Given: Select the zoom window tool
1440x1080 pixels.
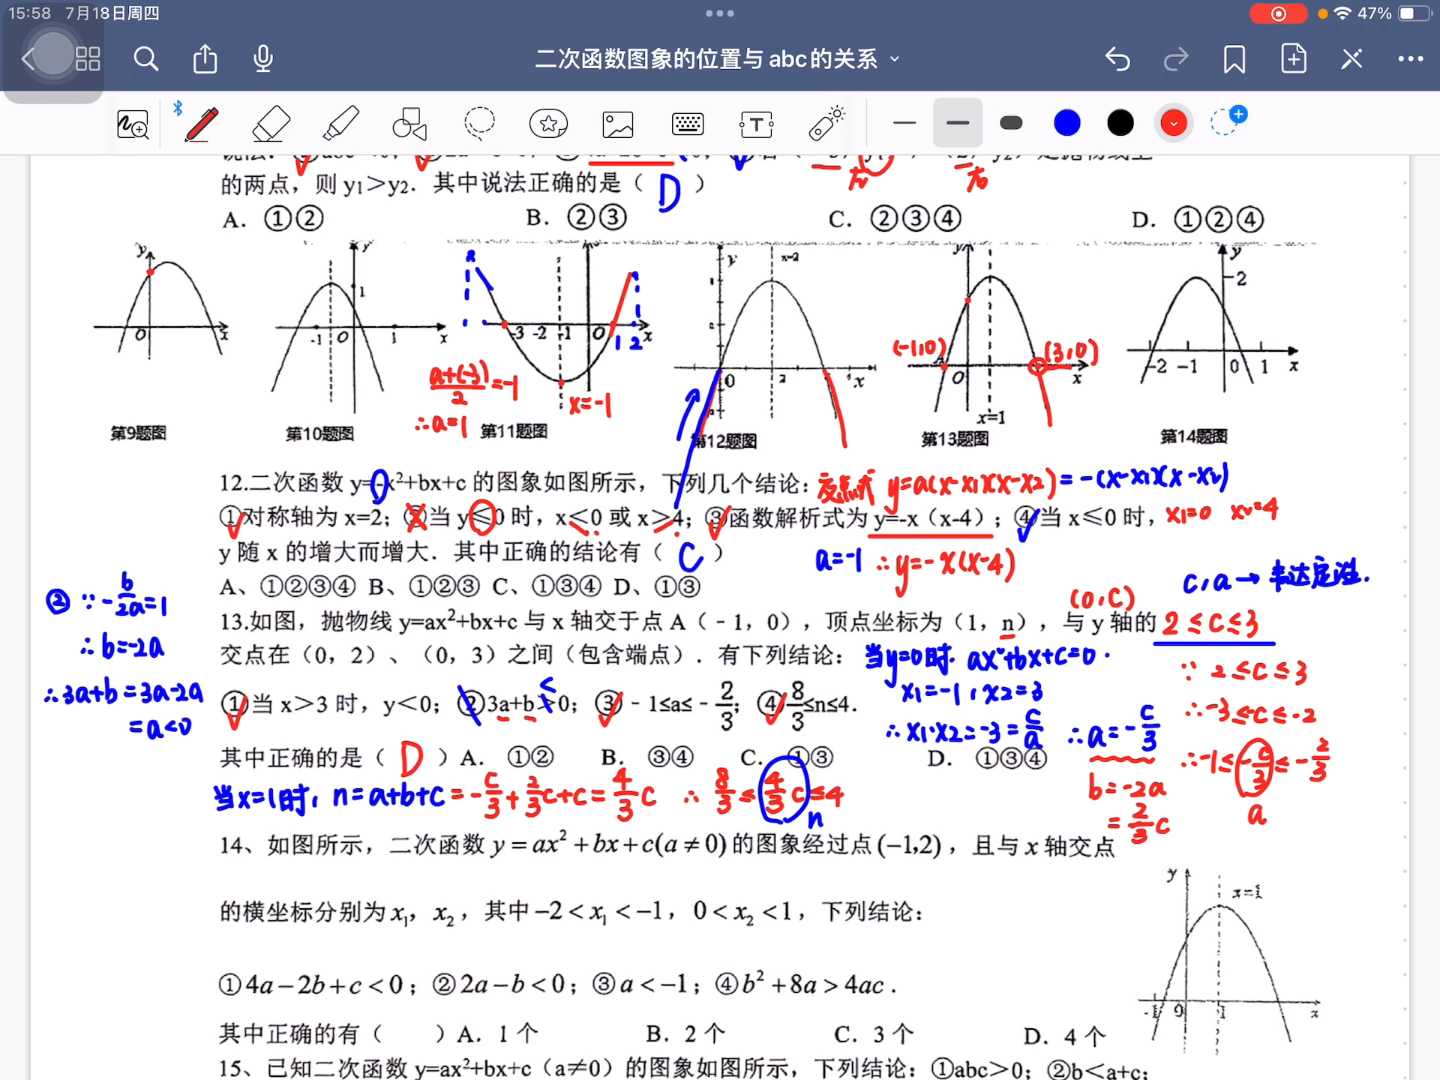Looking at the screenshot, I should (133, 124).
